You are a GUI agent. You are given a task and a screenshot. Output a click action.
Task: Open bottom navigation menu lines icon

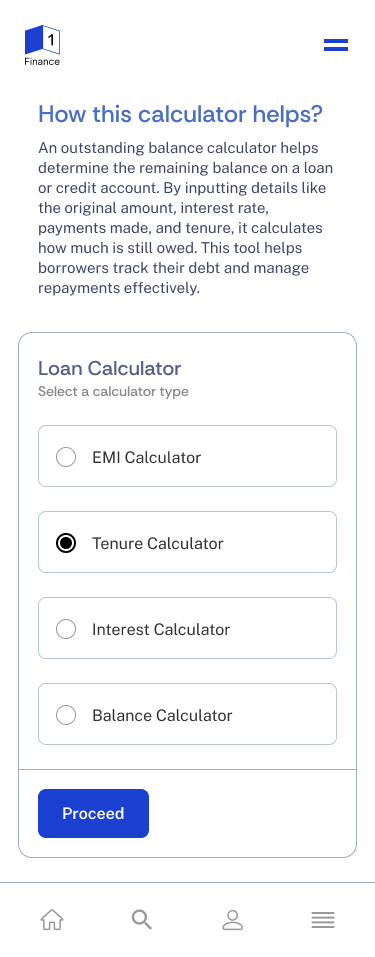click(322, 920)
